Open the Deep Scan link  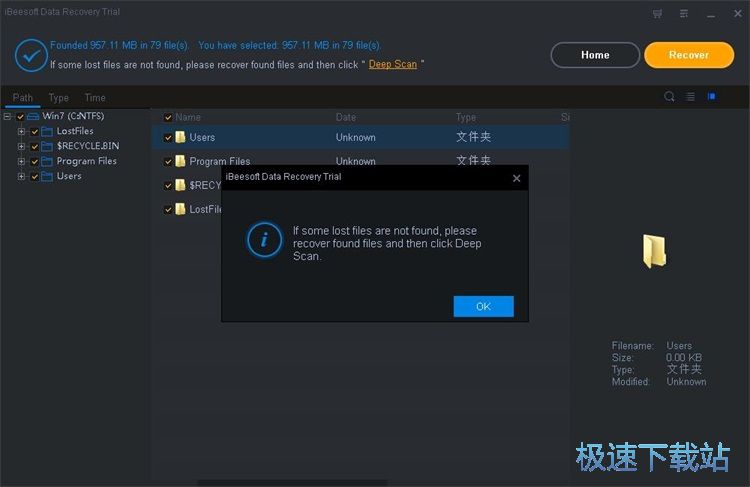(x=393, y=64)
